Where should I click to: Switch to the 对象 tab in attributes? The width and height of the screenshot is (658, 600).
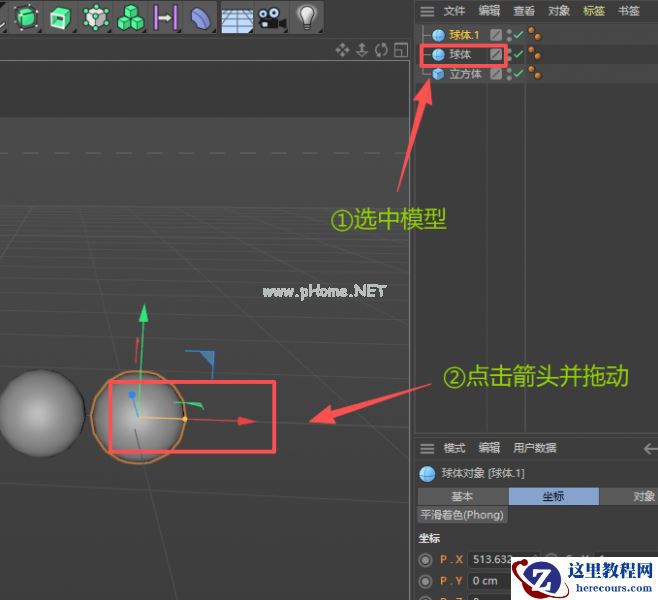click(629, 497)
